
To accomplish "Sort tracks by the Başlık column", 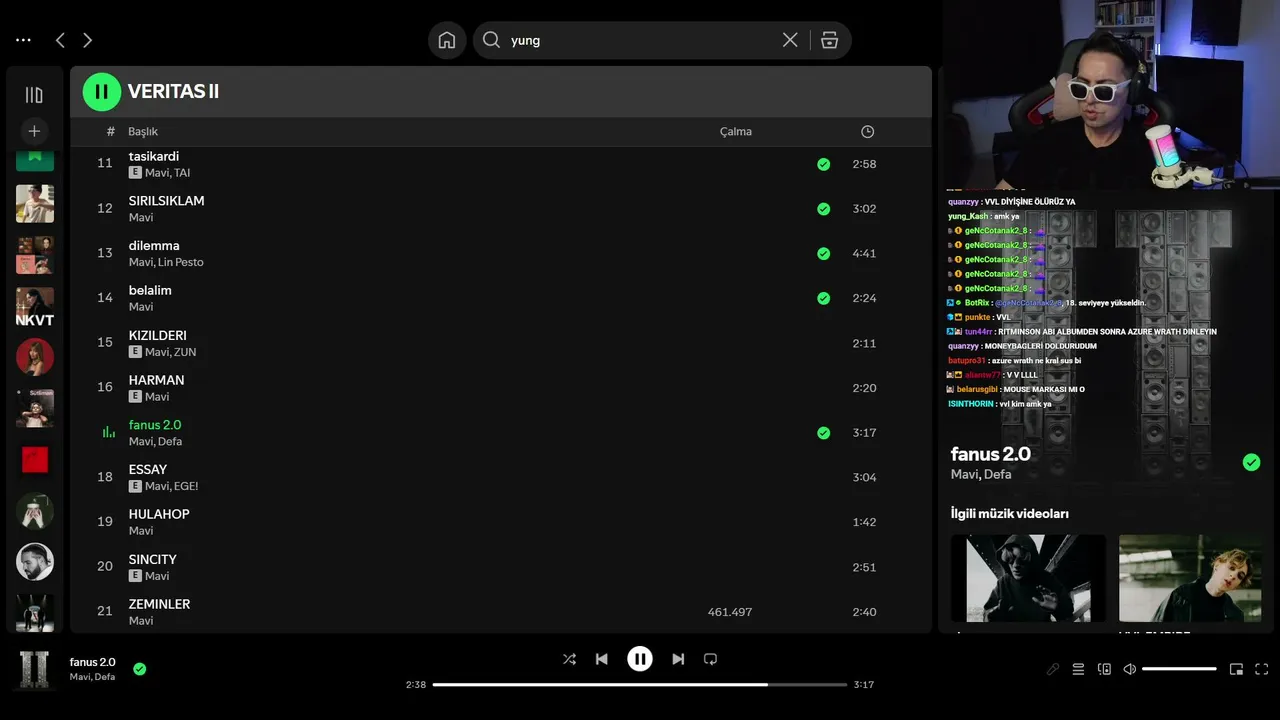I will (x=143, y=132).
